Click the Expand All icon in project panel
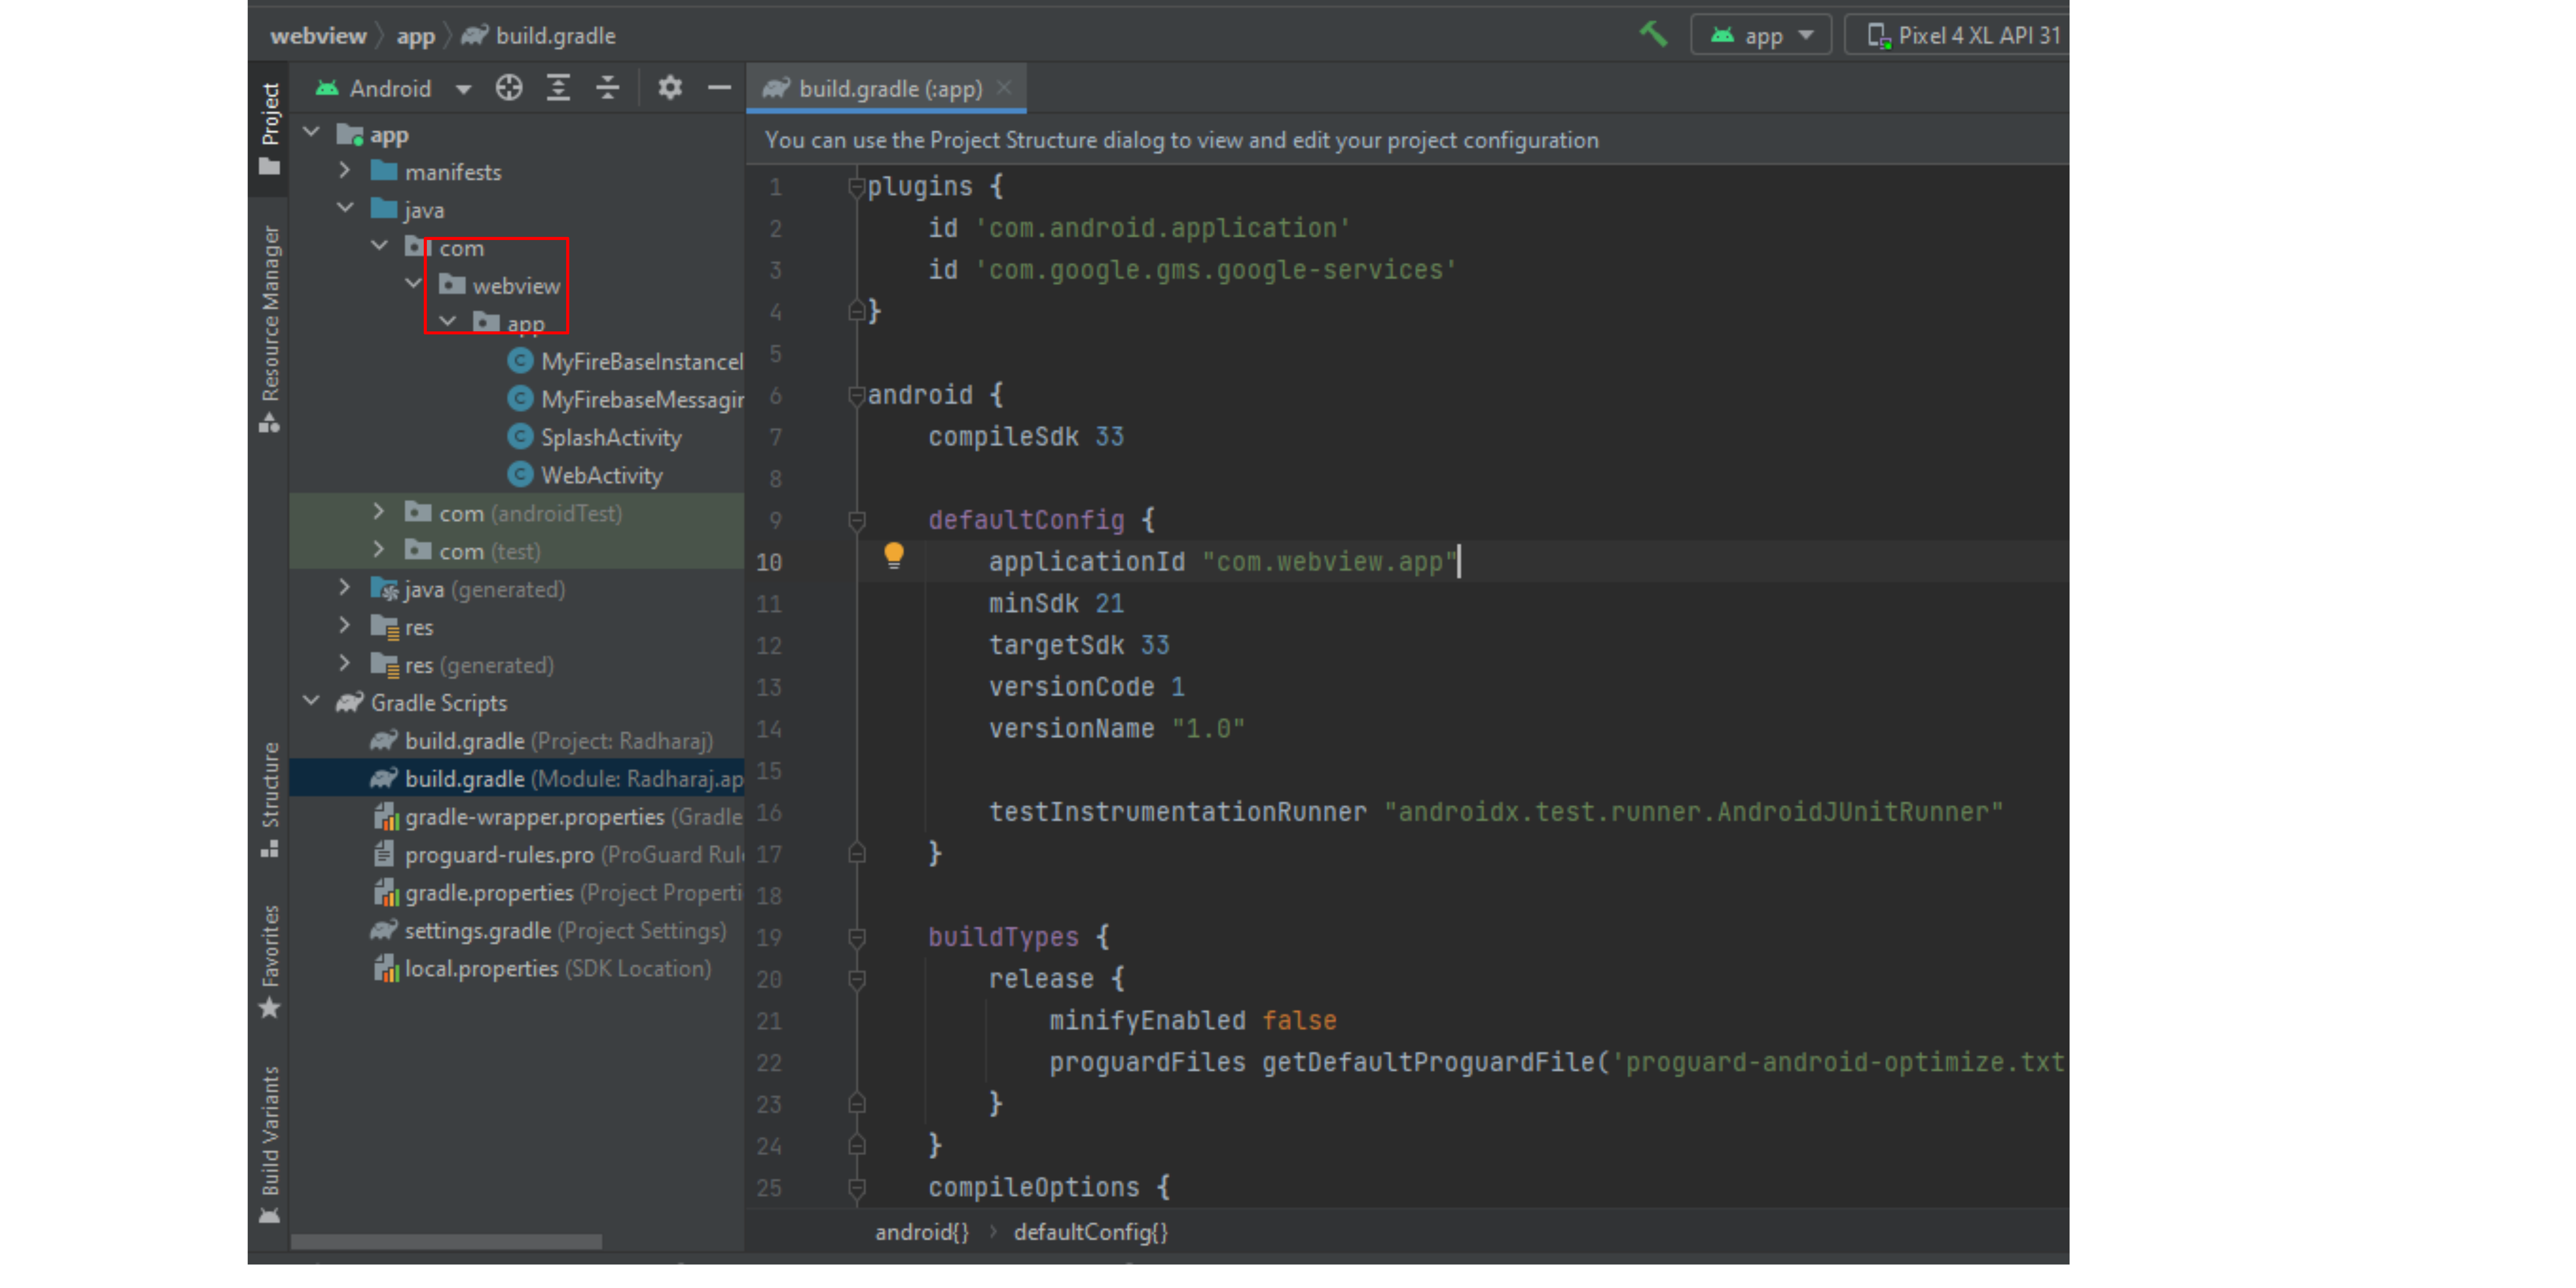Image resolution: width=2576 pixels, height=1288 pixels. click(558, 88)
